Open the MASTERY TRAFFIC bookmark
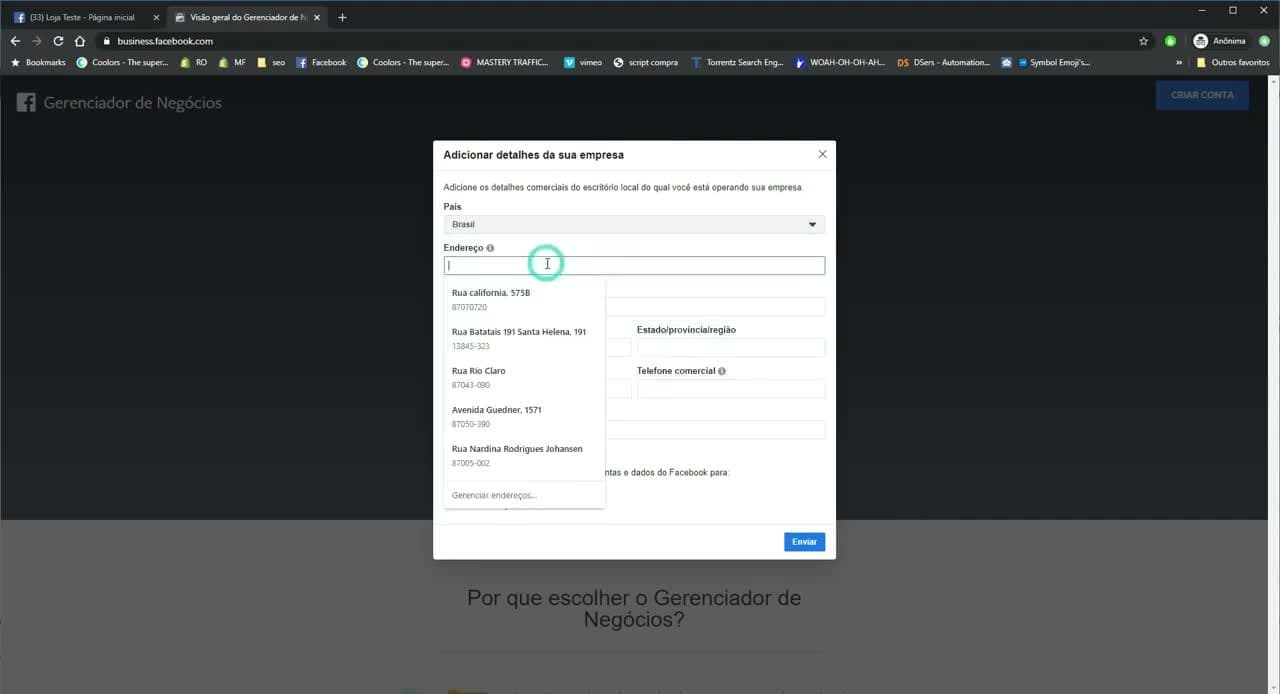Screen dimensions: 1280x694 tap(505, 62)
